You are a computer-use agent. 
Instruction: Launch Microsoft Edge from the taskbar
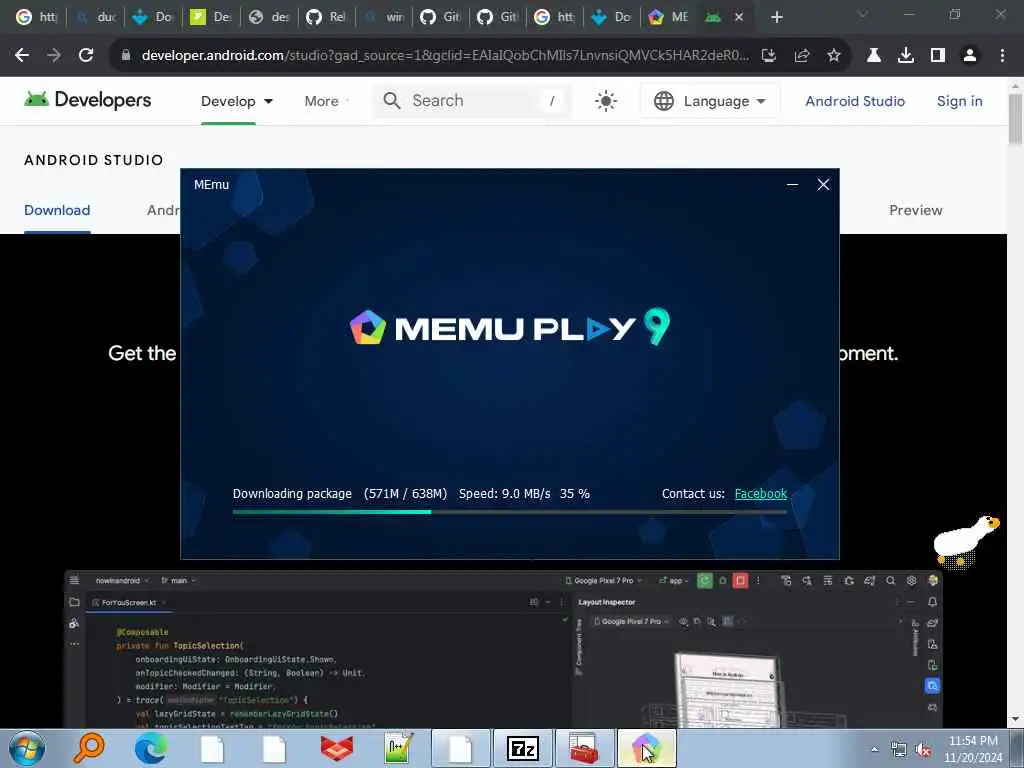tap(151, 748)
